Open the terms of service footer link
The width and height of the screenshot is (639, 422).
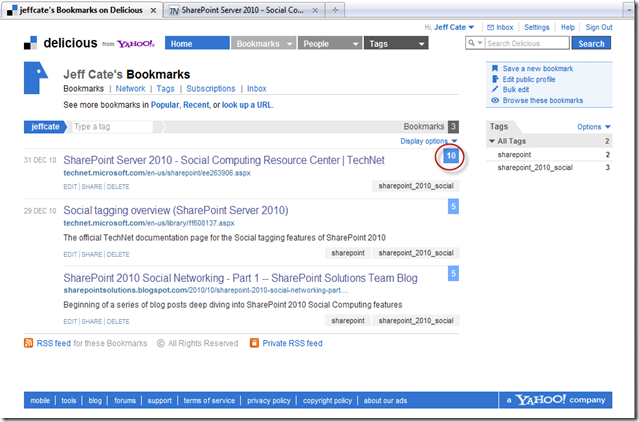click(209, 400)
